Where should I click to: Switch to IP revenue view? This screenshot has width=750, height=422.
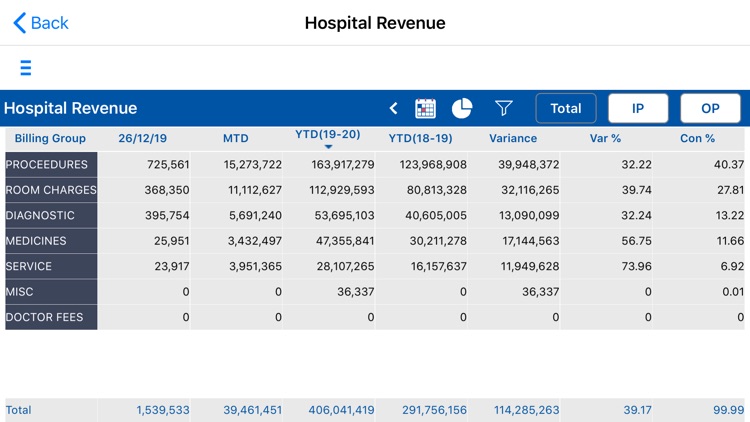pyautogui.click(x=638, y=108)
